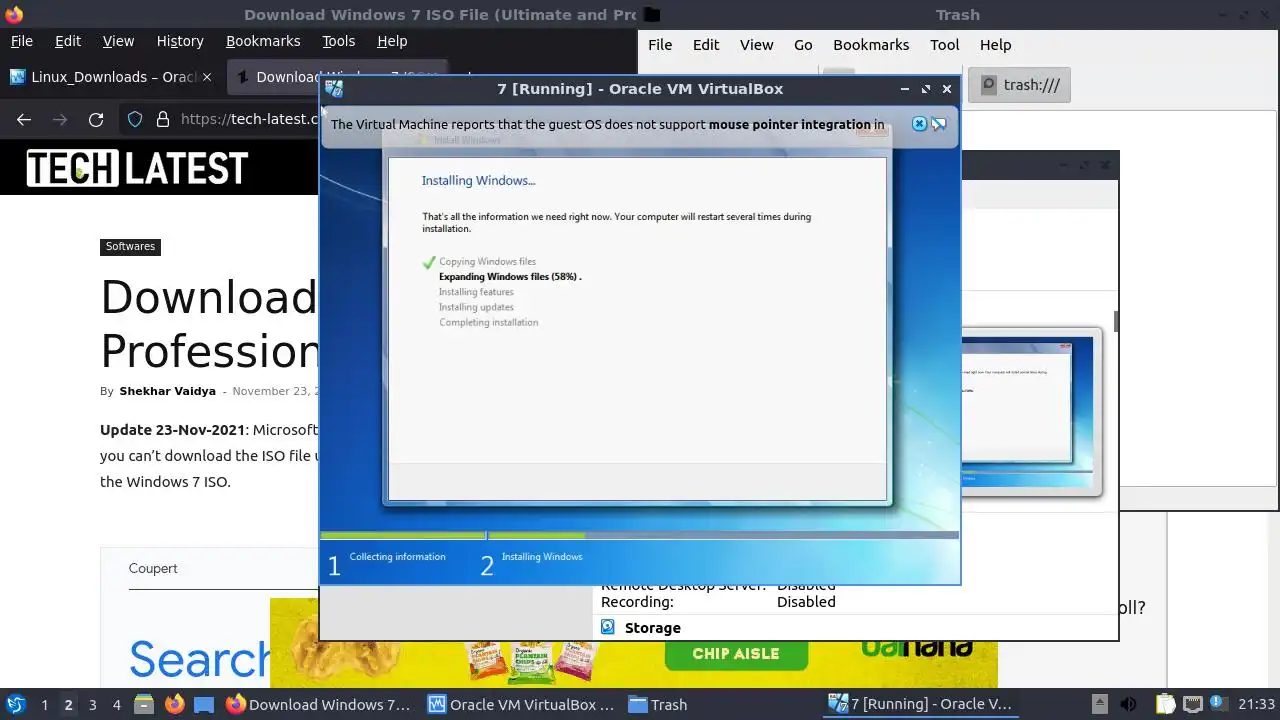This screenshot has width=1280, height=720.
Task: Click the trash:/// location field
Action: [x=1020, y=85]
